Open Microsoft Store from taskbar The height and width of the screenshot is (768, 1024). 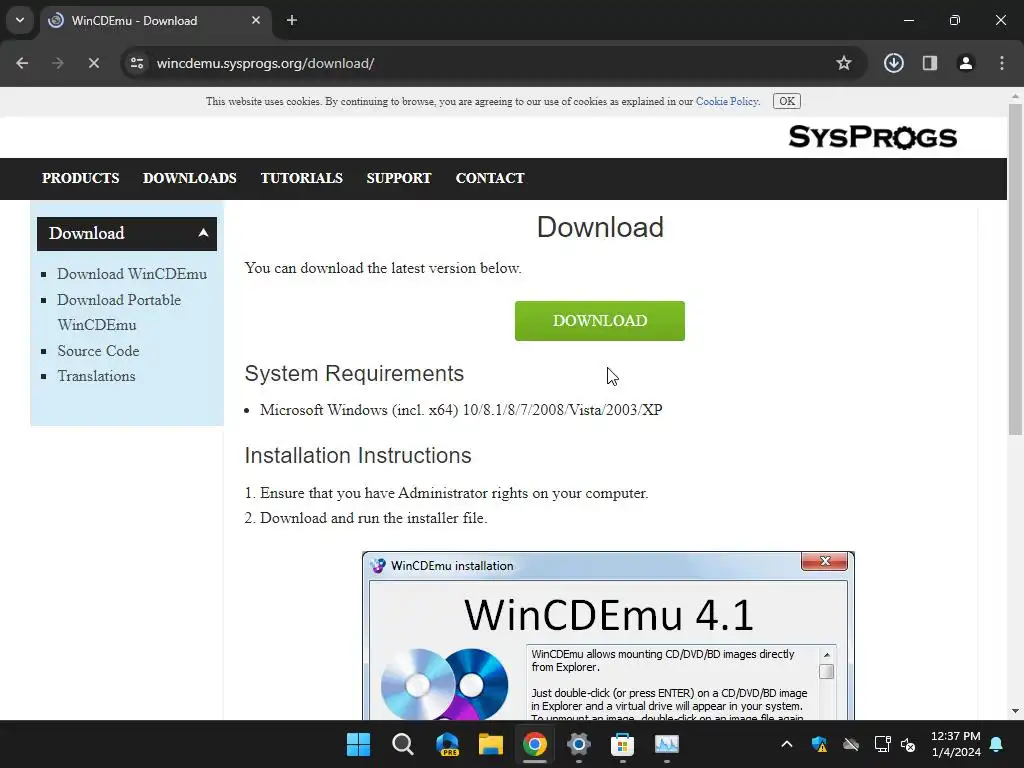click(x=622, y=744)
